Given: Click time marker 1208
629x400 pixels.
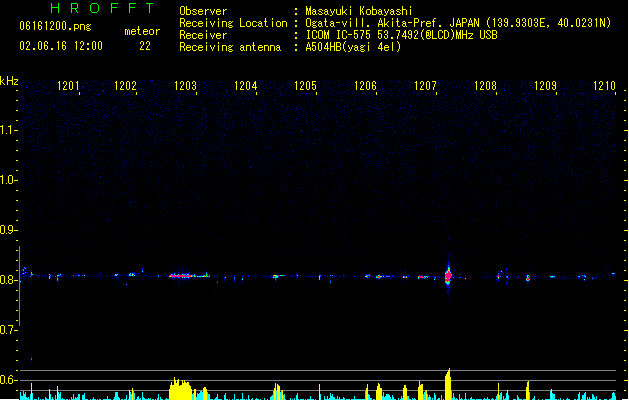Looking at the screenshot, I should click(x=485, y=86).
